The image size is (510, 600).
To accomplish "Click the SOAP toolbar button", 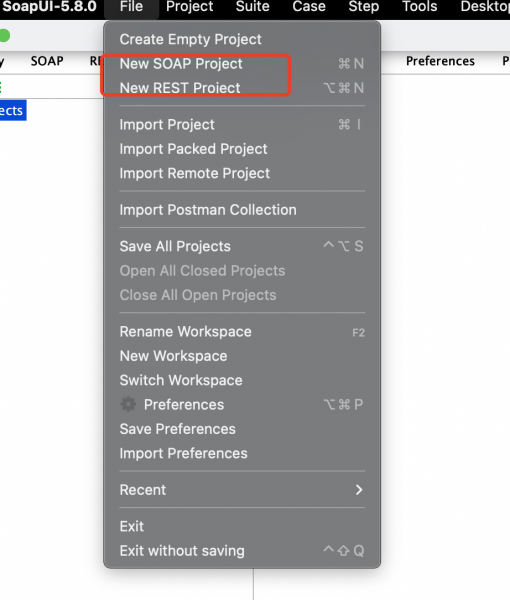I will tap(47, 61).
